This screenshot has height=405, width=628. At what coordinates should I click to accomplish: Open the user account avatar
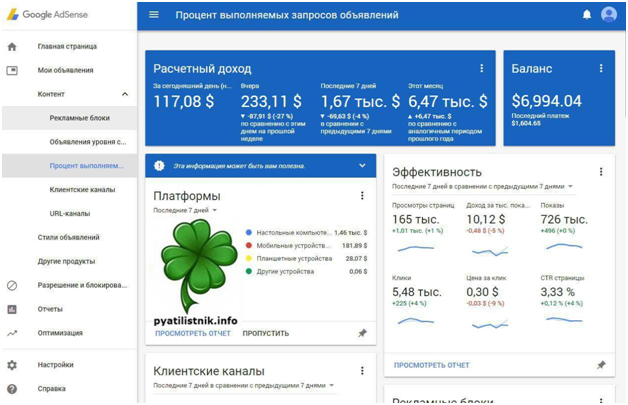(x=609, y=15)
